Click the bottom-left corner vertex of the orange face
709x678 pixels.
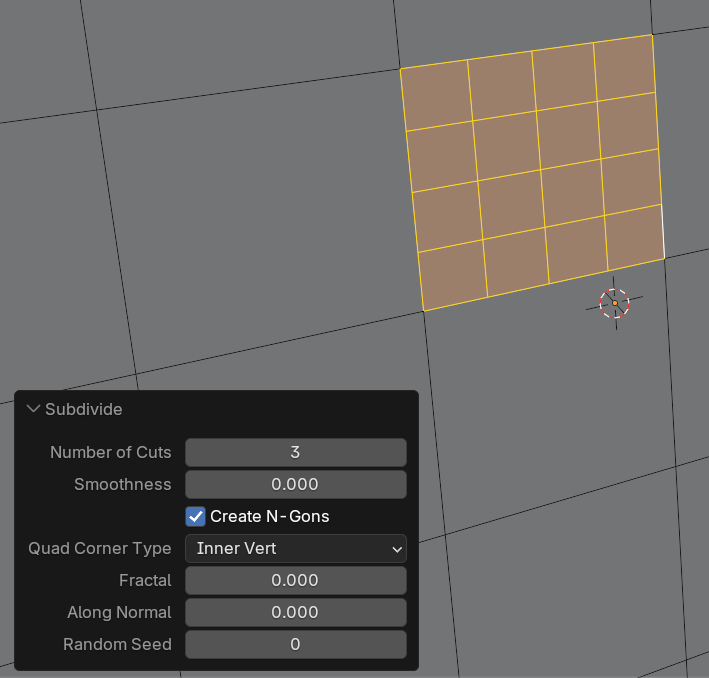tap(424, 311)
